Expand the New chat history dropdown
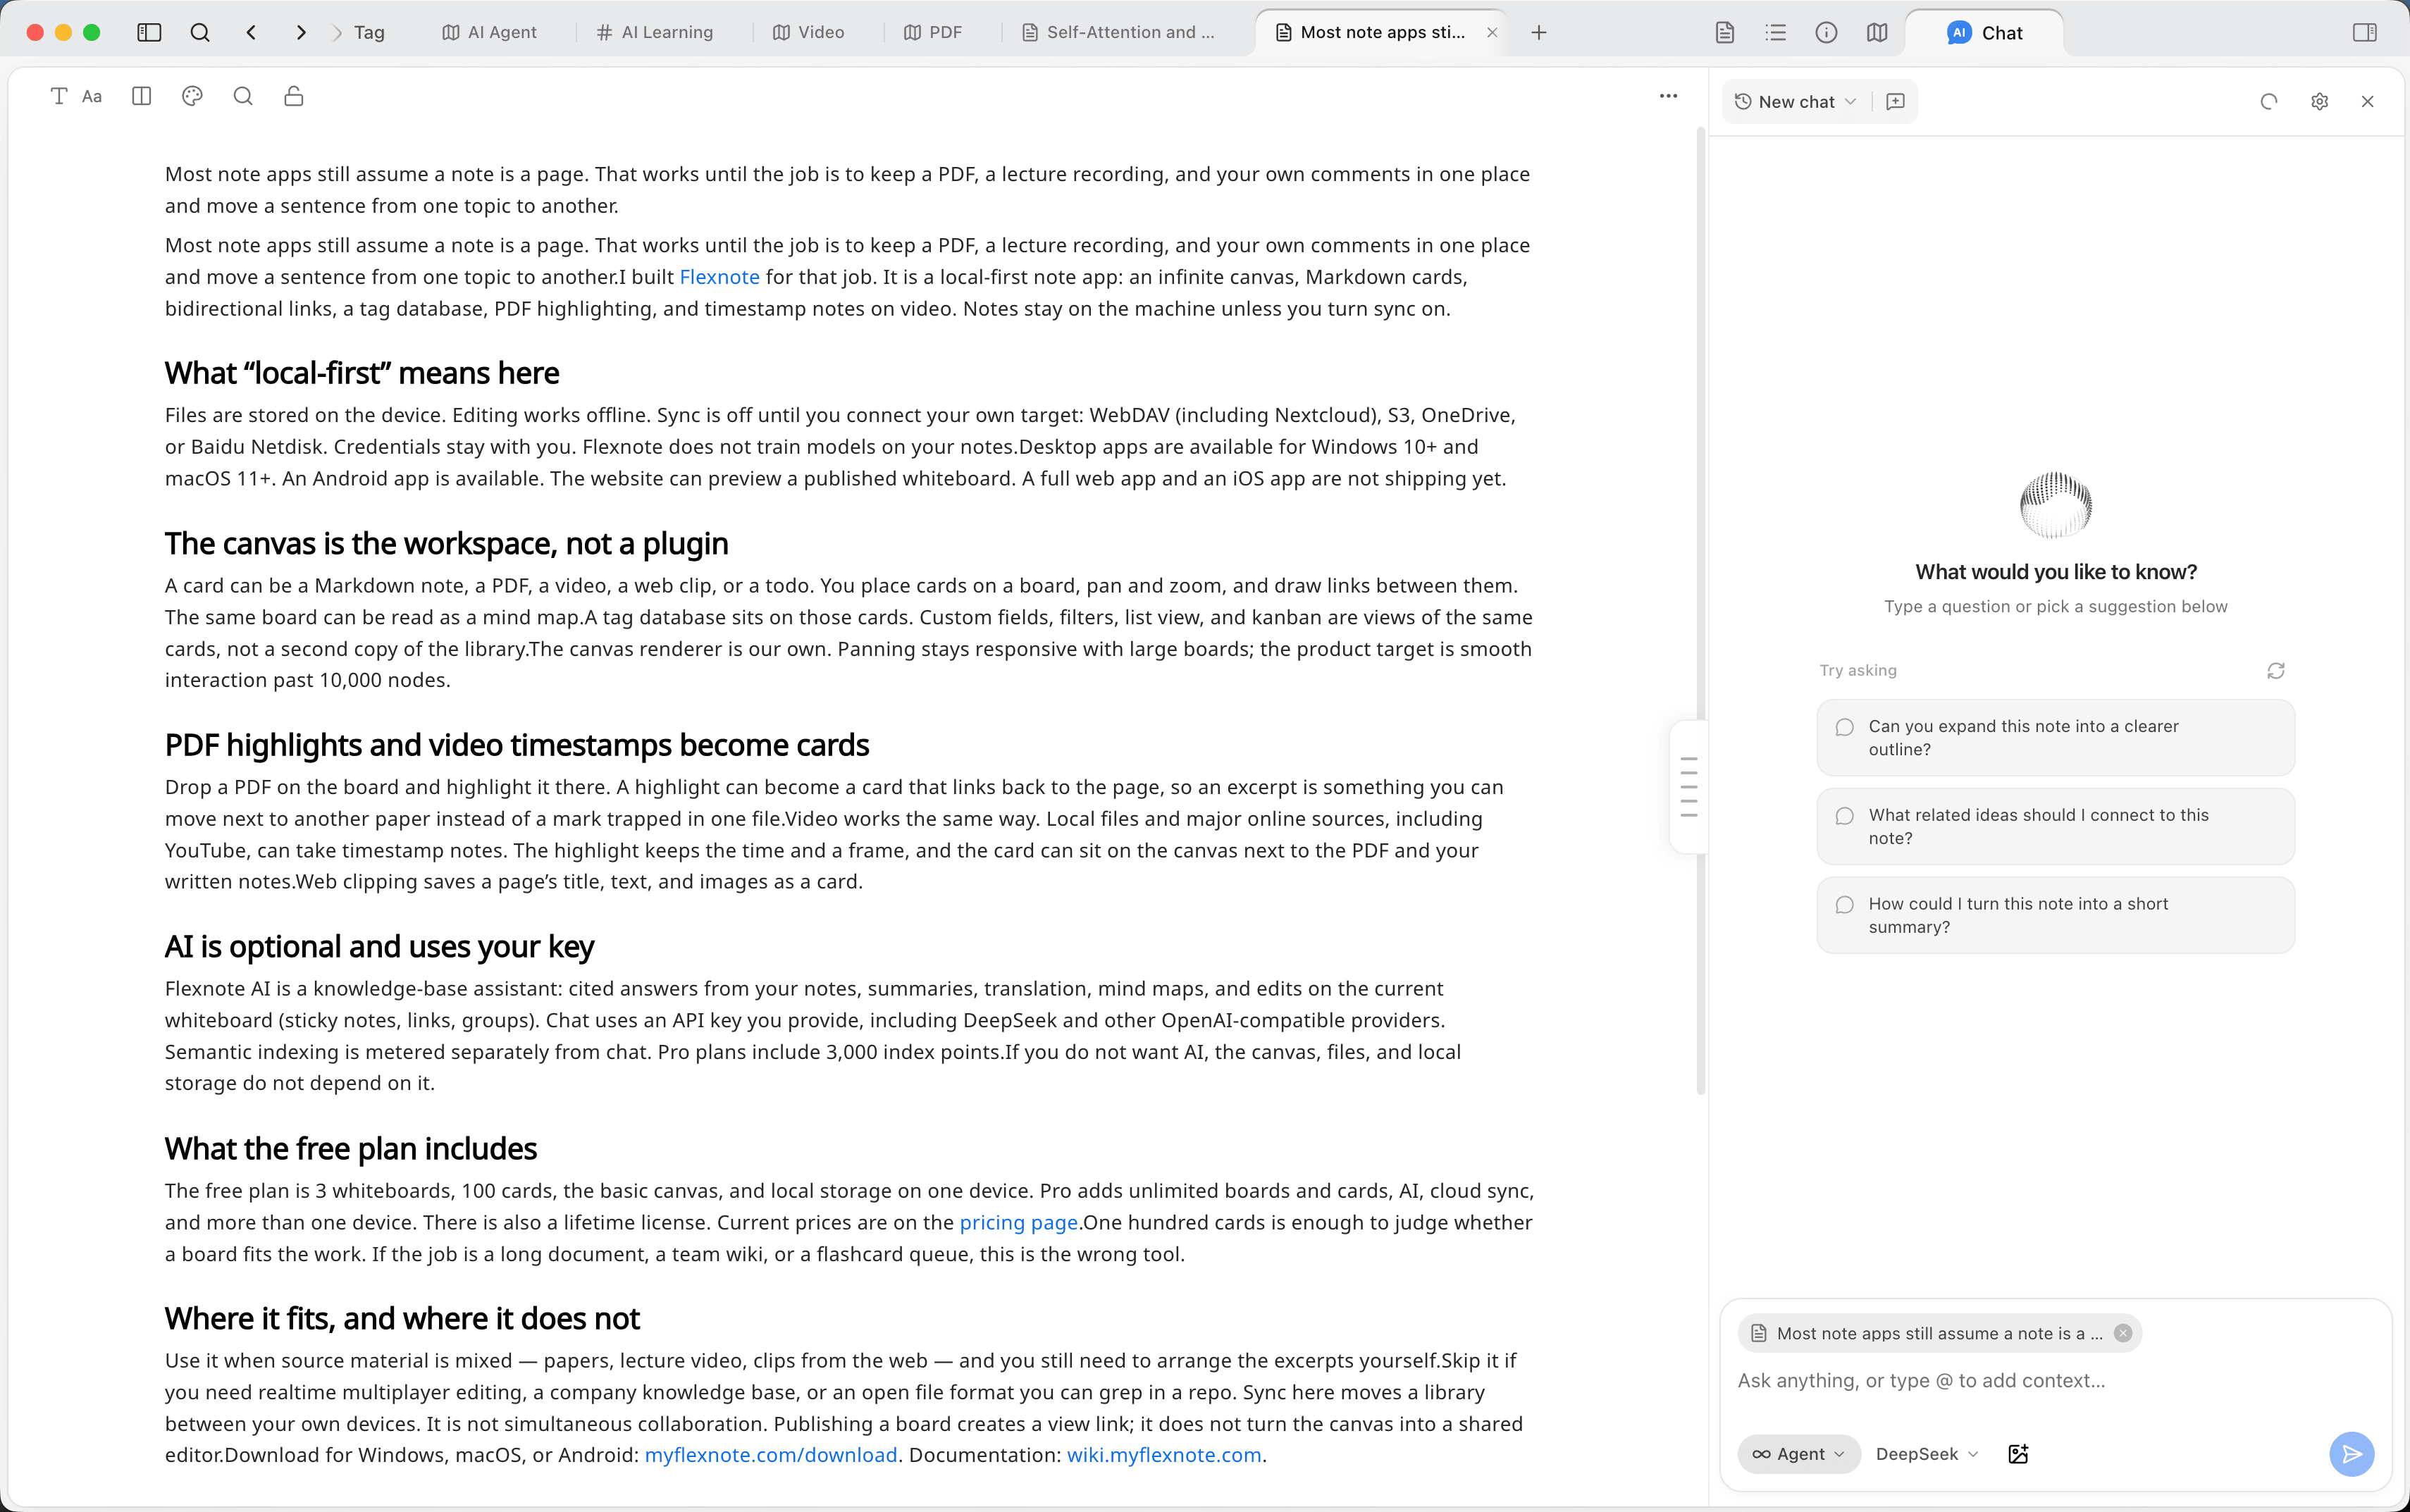The height and width of the screenshot is (1512, 2410). (x=1795, y=101)
